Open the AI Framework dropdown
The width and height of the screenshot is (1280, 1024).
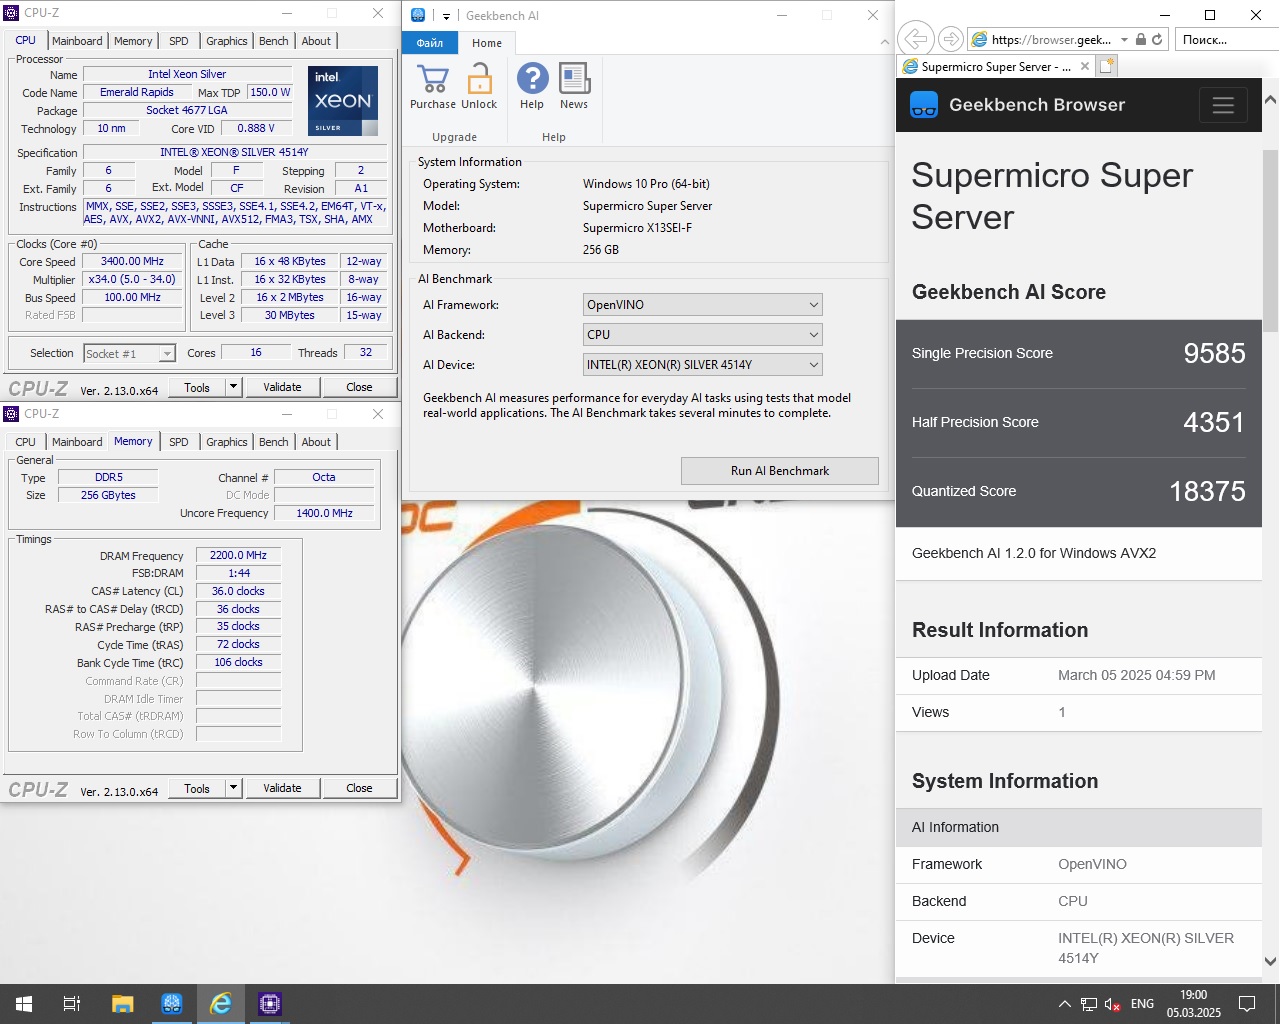pyautogui.click(x=703, y=305)
